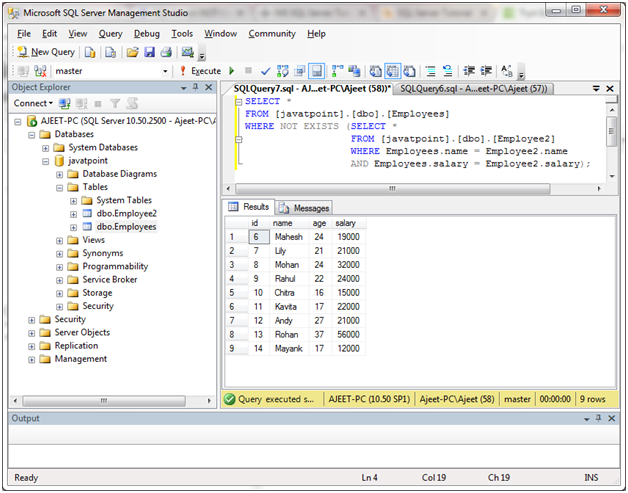Click the Decrease Indent icon
Screen dimensions: 628x493
469,71
